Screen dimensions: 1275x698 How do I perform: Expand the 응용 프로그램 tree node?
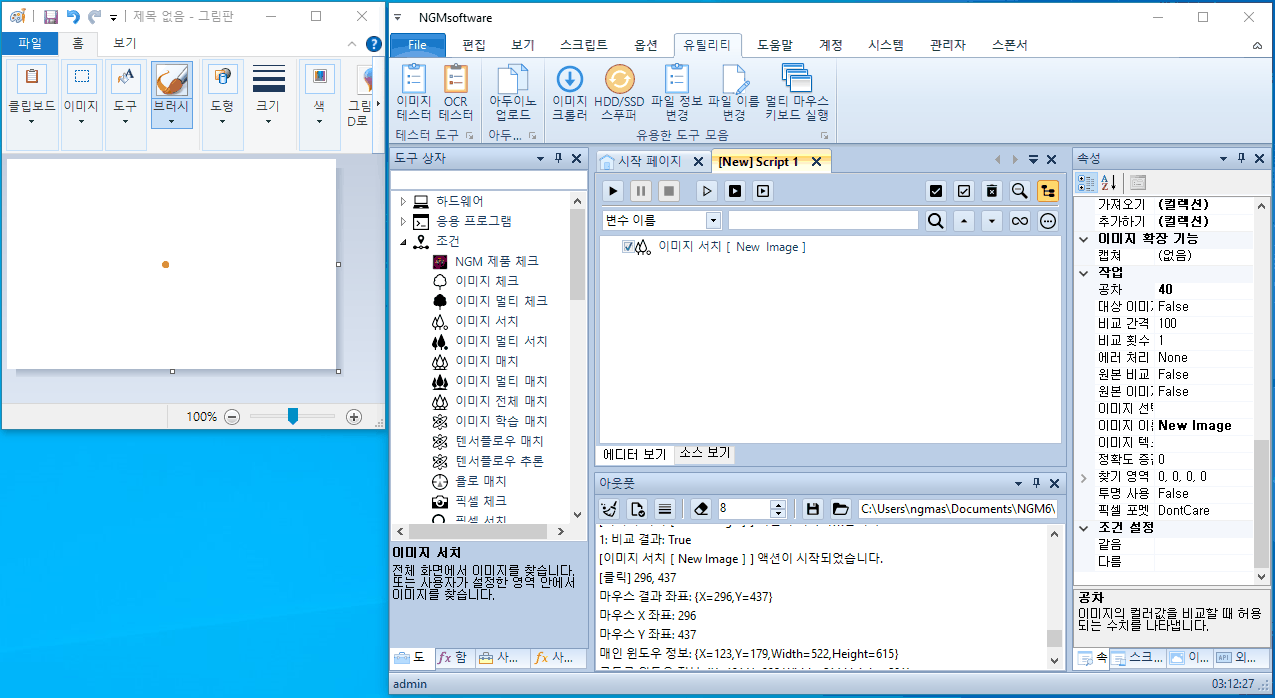403,221
